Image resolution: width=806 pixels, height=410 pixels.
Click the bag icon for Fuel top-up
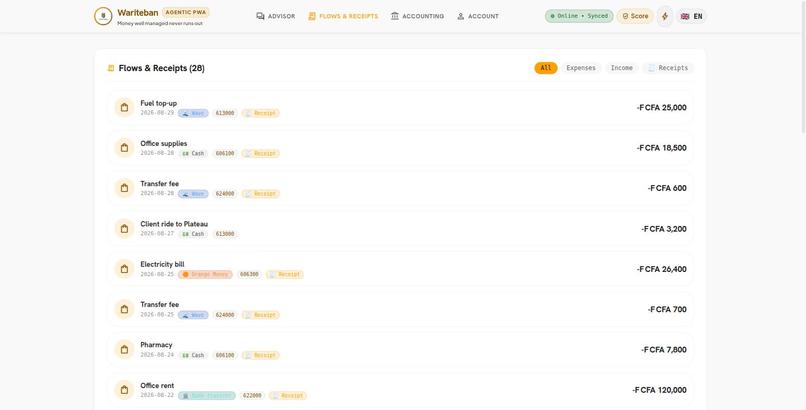[x=124, y=108]
